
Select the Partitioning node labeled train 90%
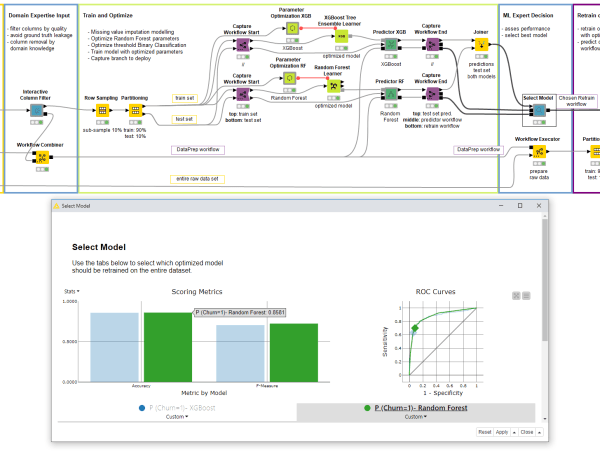135,111
